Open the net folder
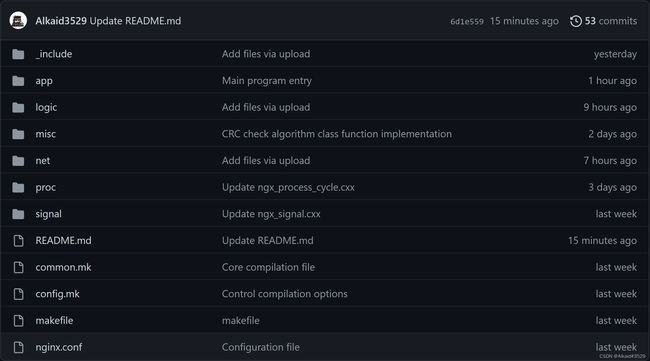This screenshot has width=650, height=361. 43,160
